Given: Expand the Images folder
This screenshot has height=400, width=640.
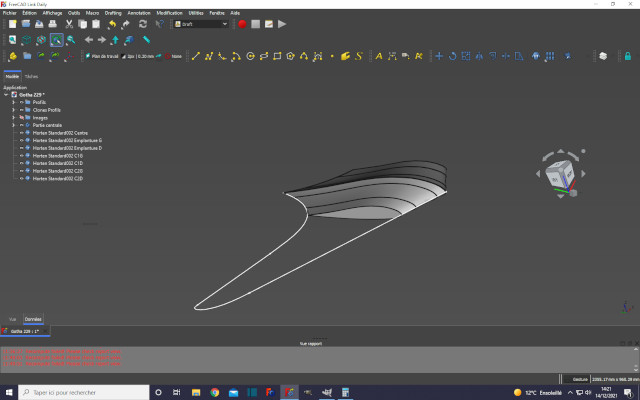Looking at the screenshot, I should [13, 118].
